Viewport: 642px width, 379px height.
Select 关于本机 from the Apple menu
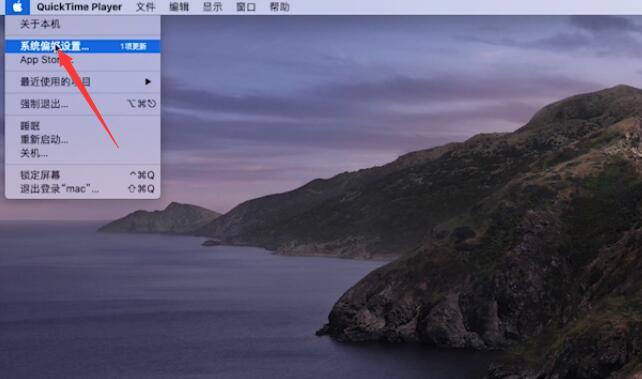coord(82,24)
